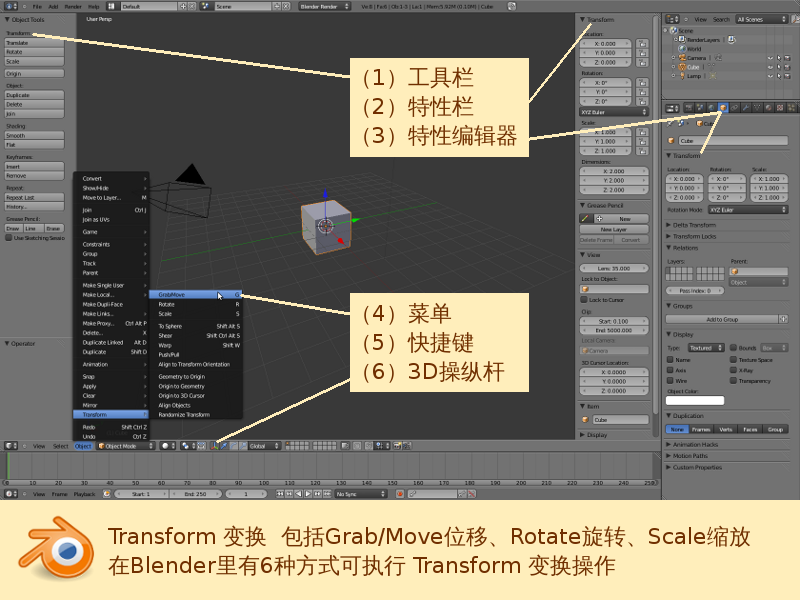
Task: Select the translate manipulator arrow icon
Action: [x=224, y=446]
